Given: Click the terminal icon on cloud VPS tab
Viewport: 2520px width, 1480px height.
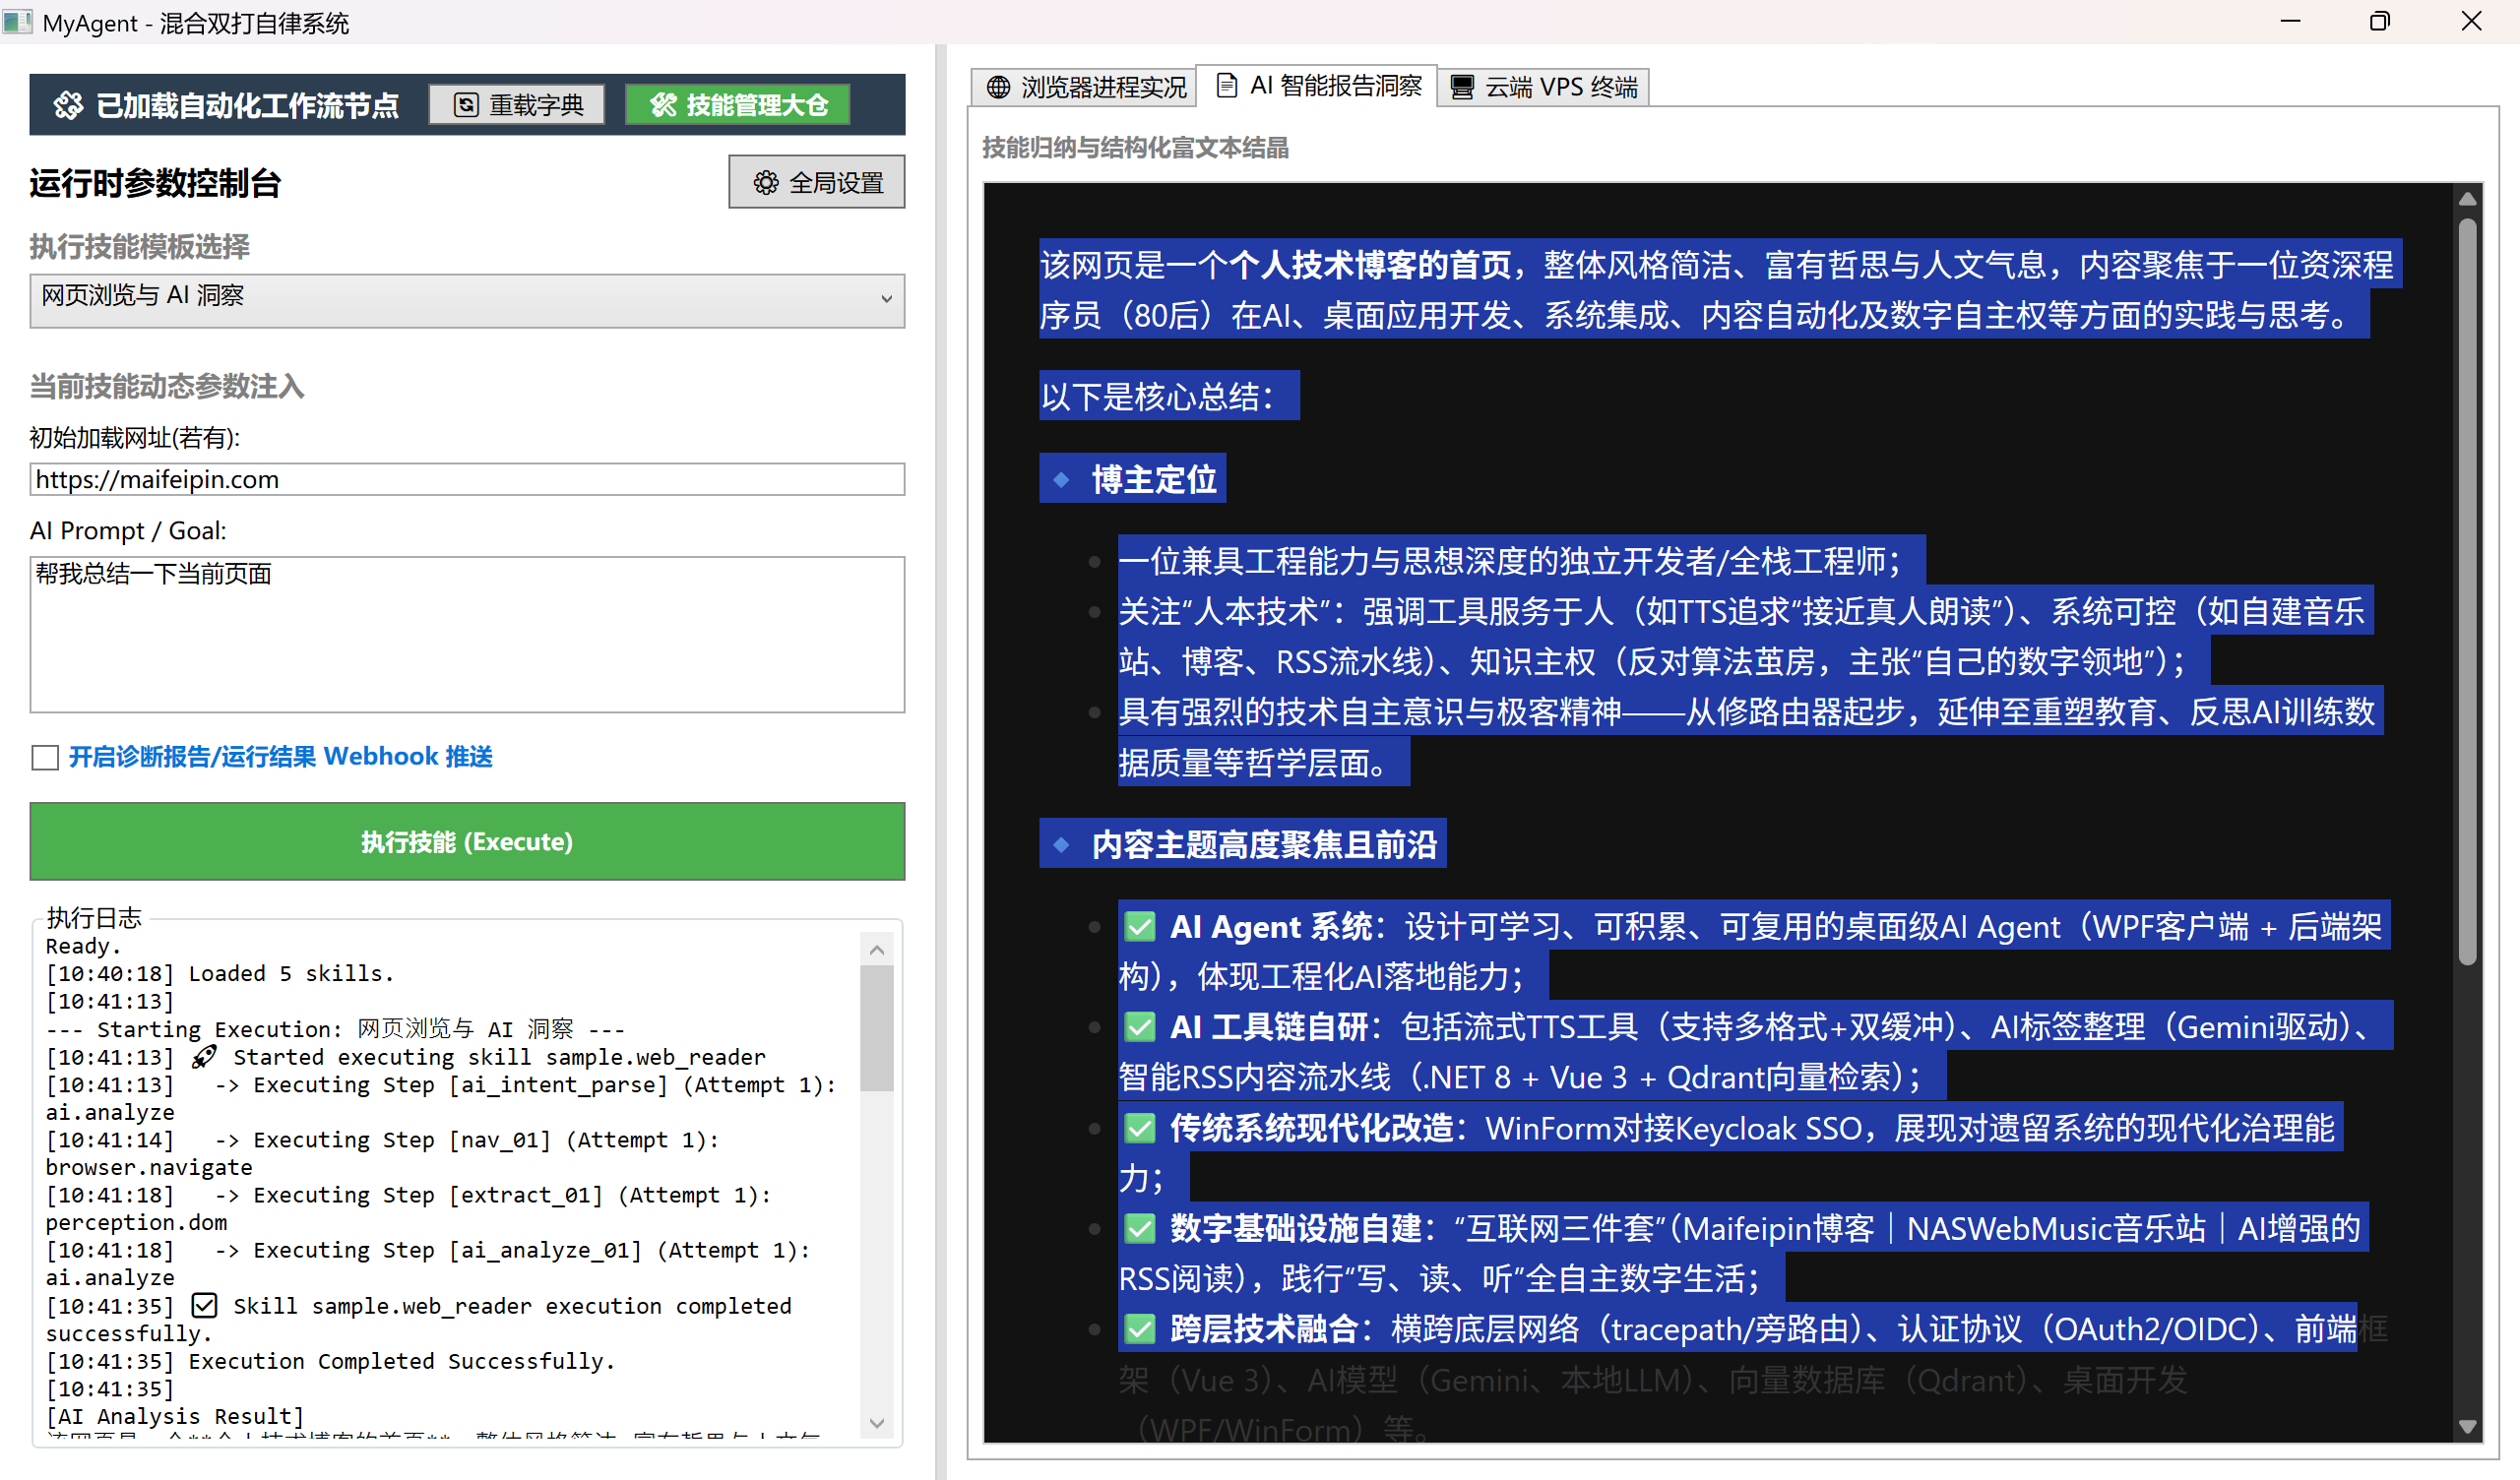Looking at the screenshot, I should point(1461,87).
